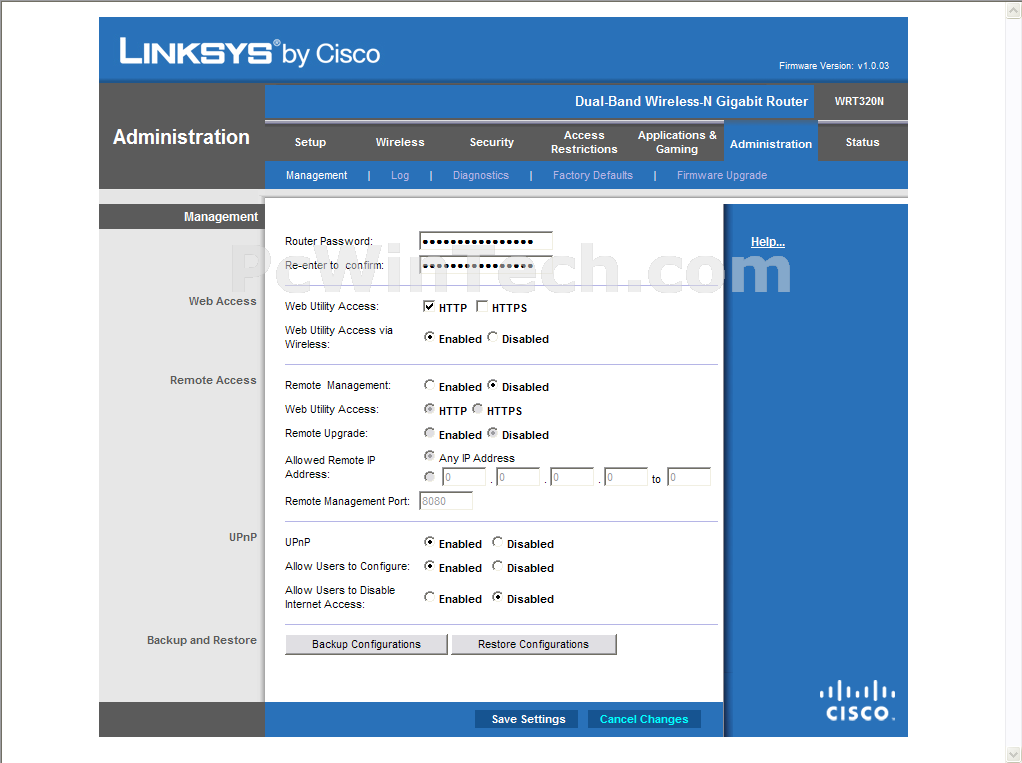This screenshot has height=763, width=1022.
Task: Go to the Security tab
Action: point(491,142)
